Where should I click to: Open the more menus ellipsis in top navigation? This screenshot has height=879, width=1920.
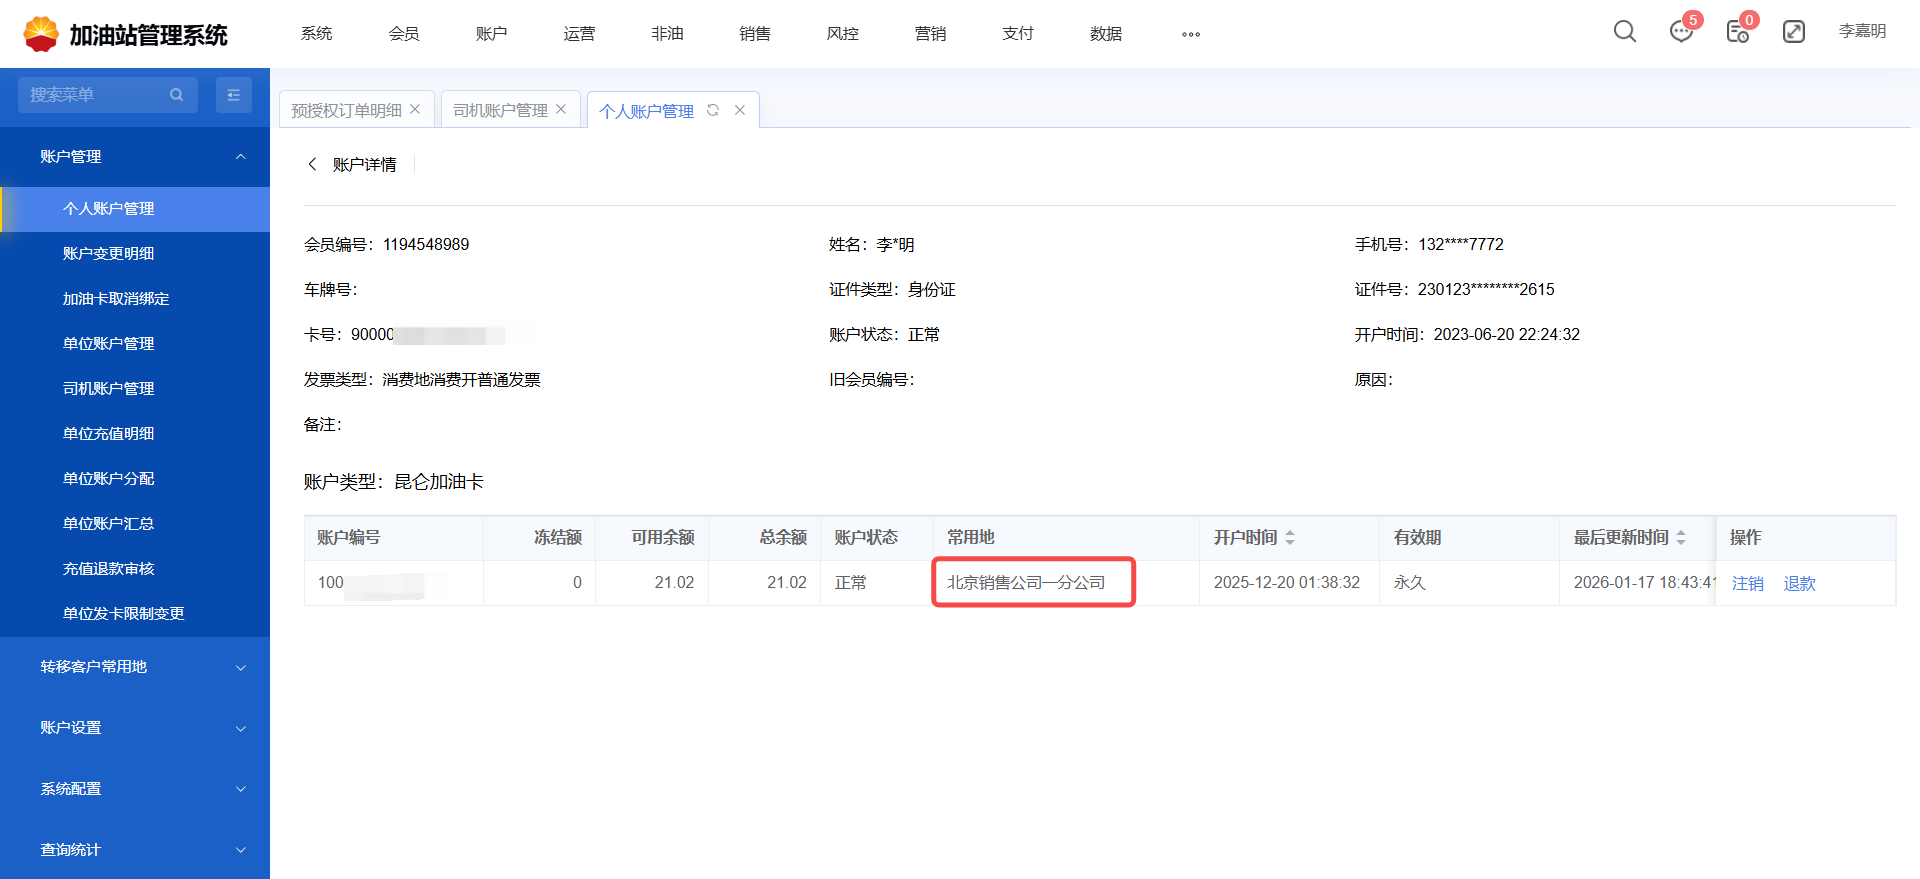point(1190,34)
